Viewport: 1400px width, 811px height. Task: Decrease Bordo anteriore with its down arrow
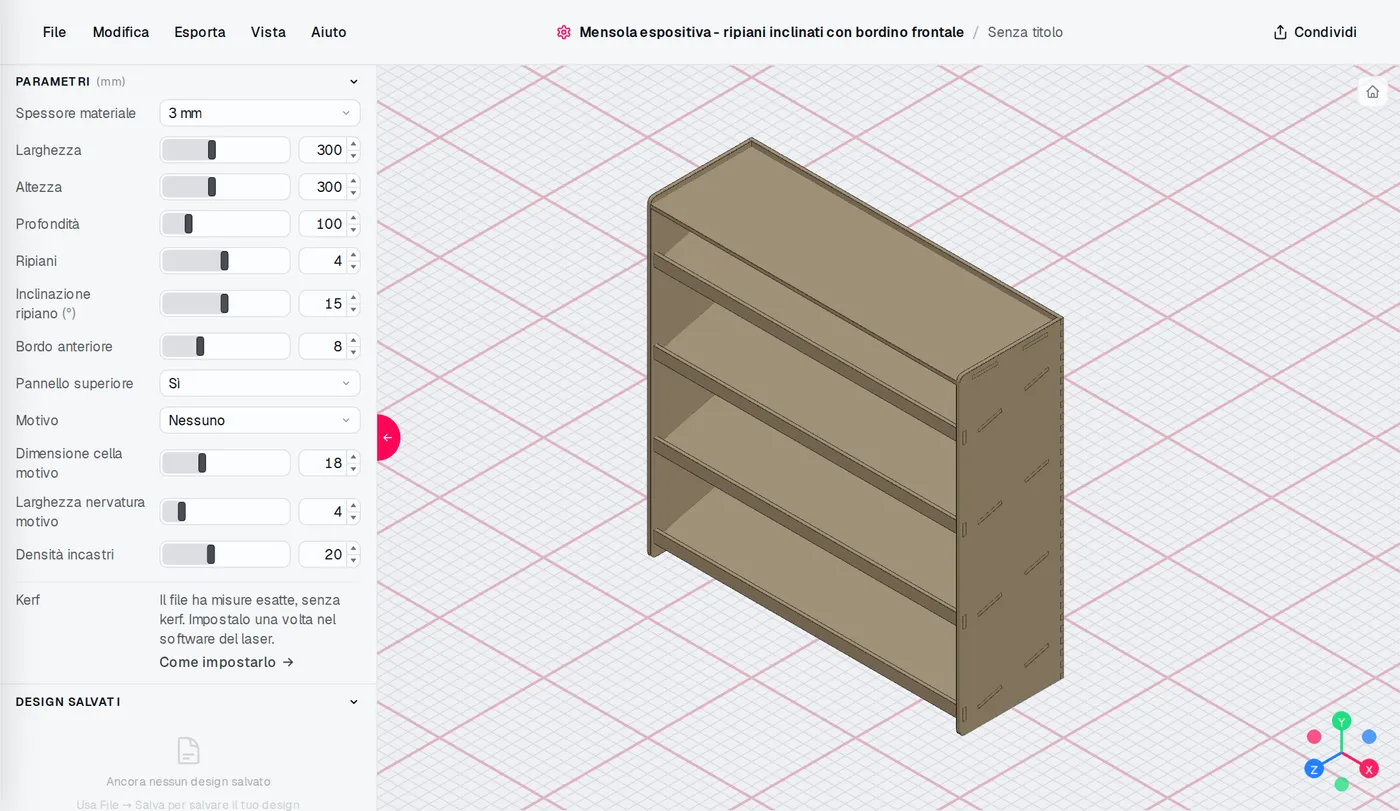353,353
